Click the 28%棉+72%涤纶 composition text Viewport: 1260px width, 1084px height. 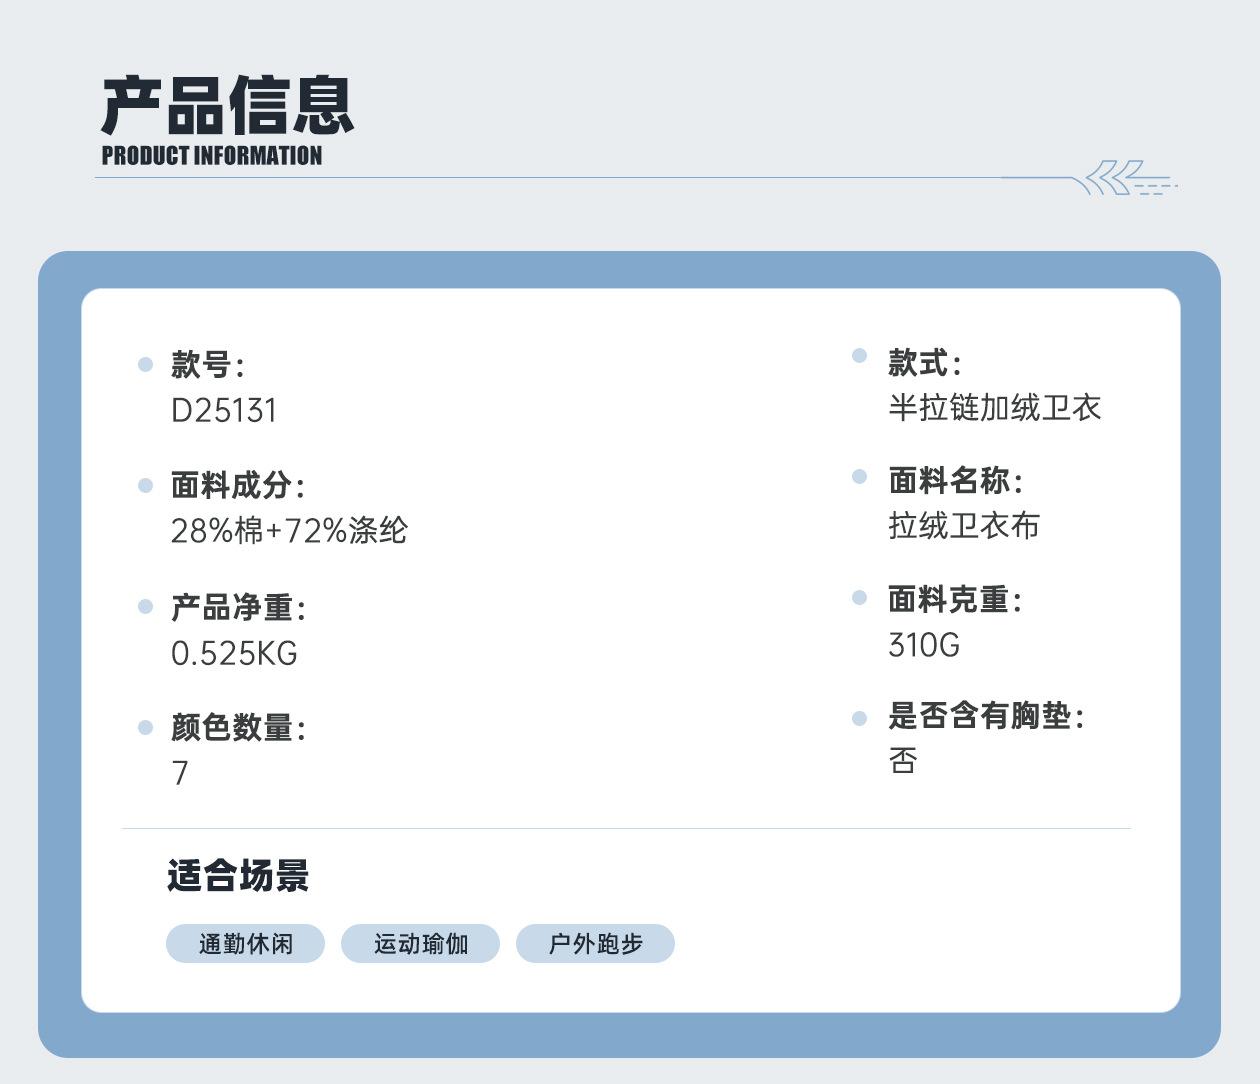point(289,531)
